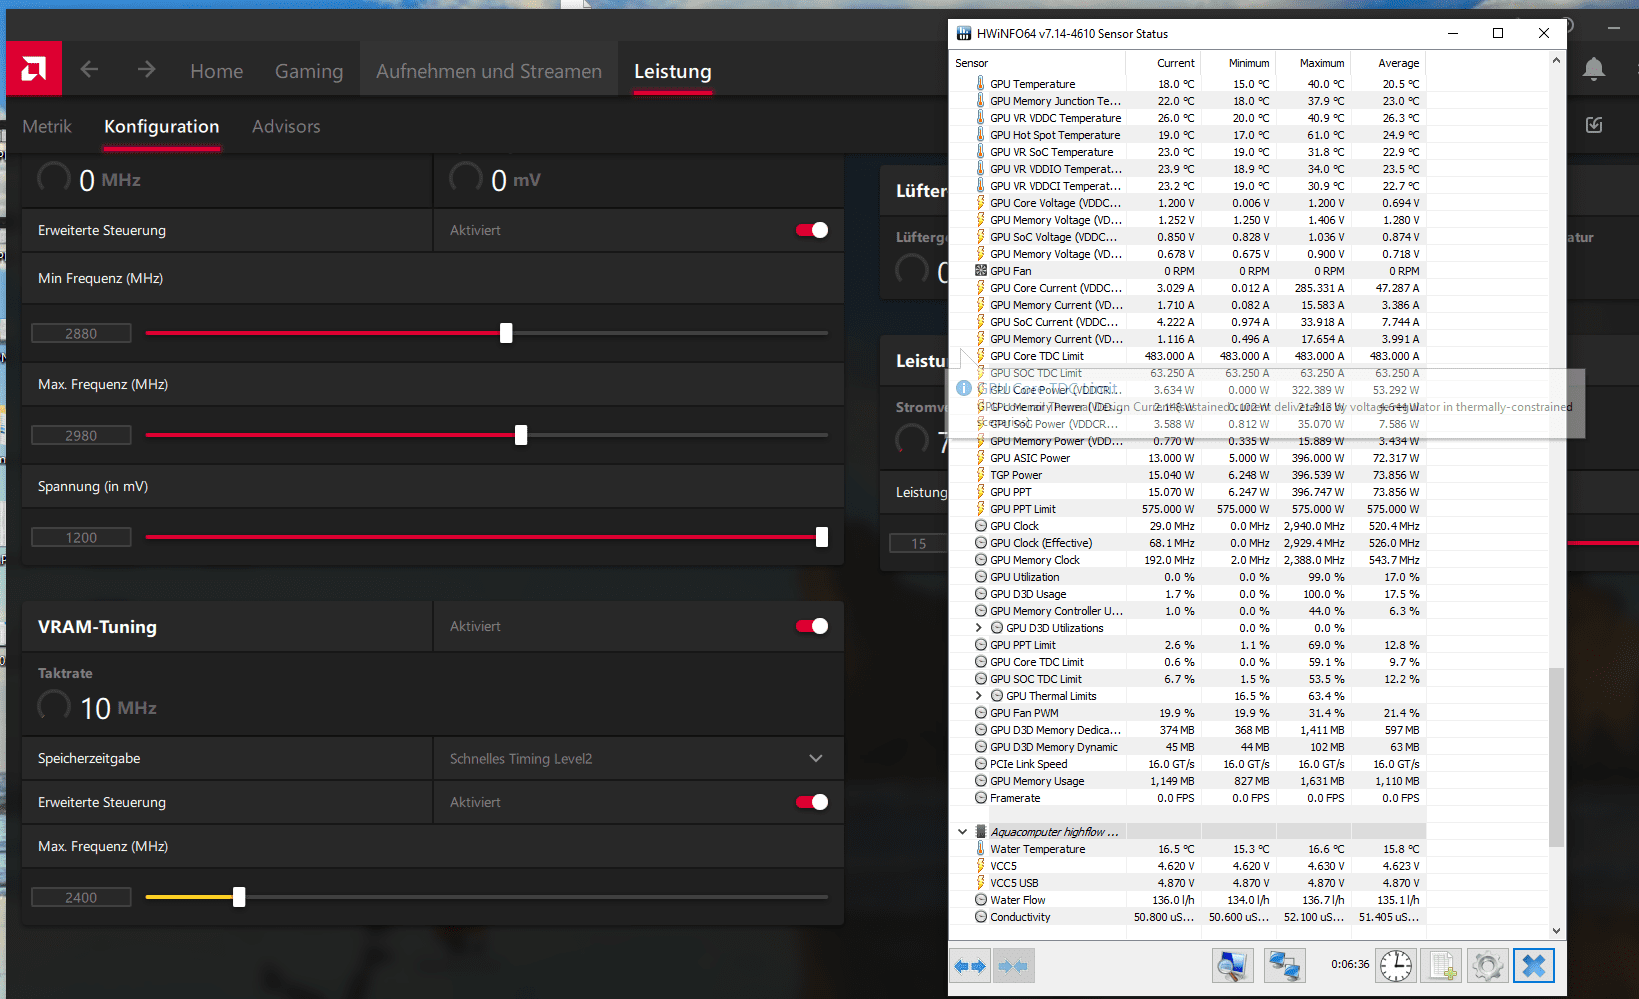Image resolution: width=1639 pixels, height=999 pixels.
Task: Click VRAM Max. Frequenz slider handle
Action: click(239, 897)
